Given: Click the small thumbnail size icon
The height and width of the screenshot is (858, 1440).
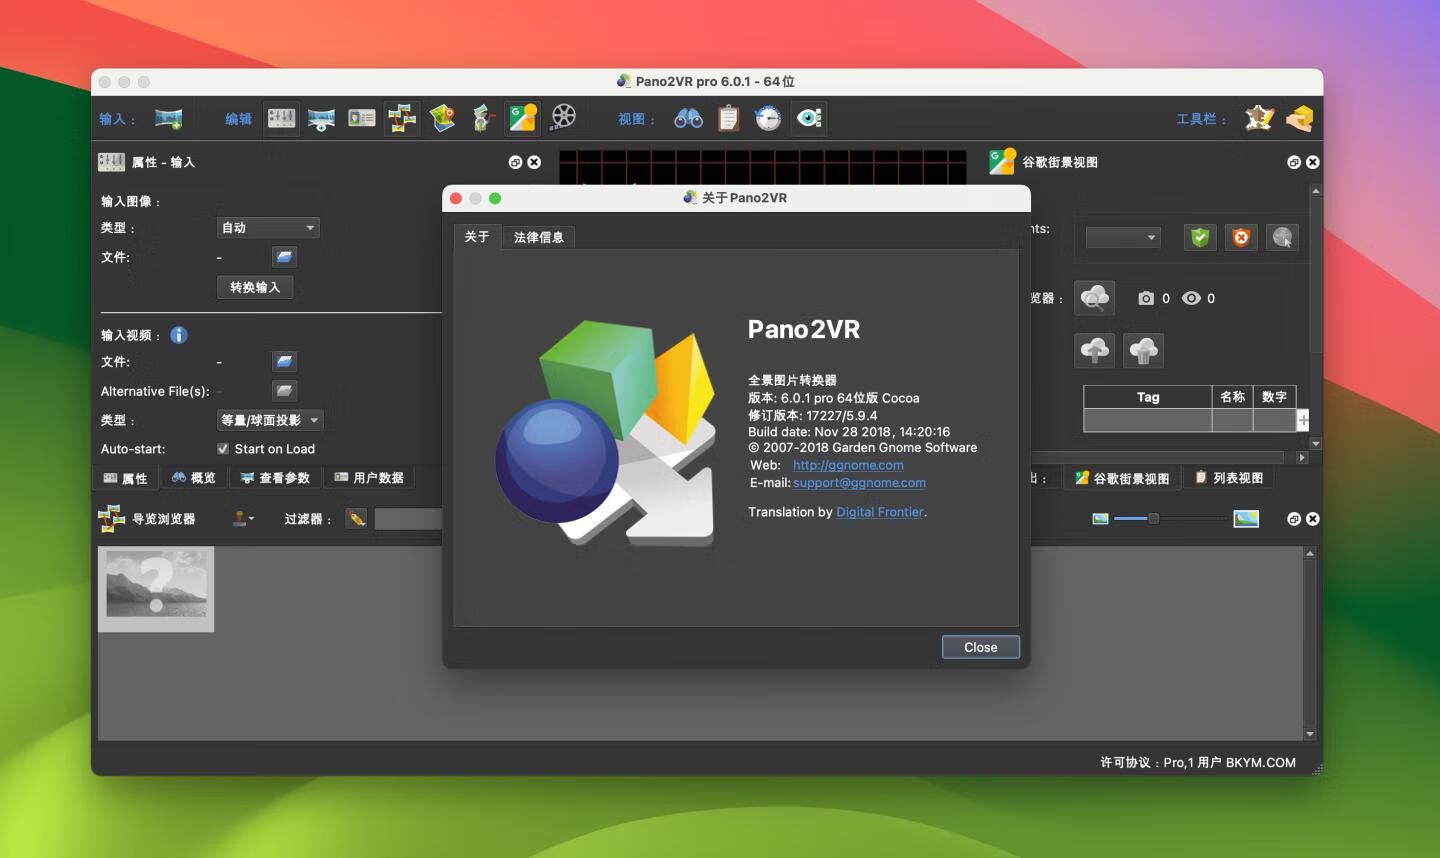Looking at the screenshot, I should 1100,518.
